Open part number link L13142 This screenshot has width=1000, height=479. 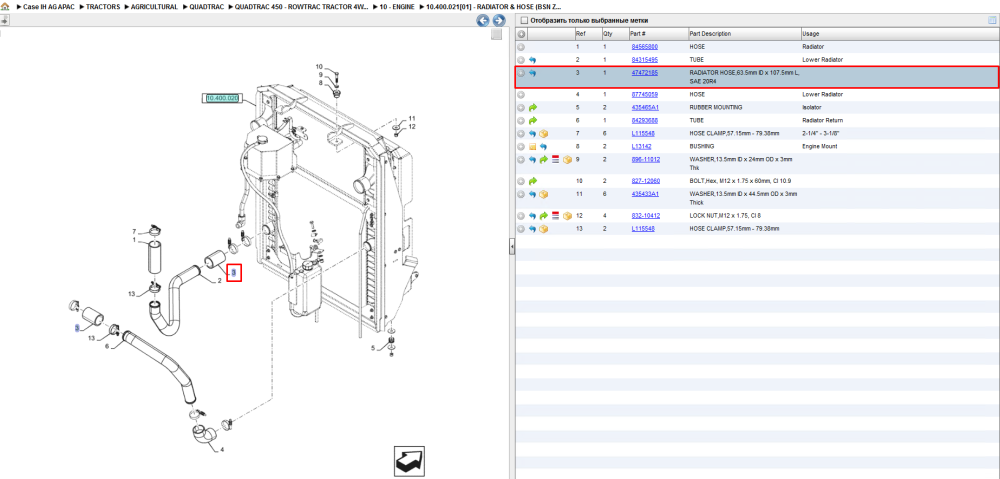pos(641,147)
